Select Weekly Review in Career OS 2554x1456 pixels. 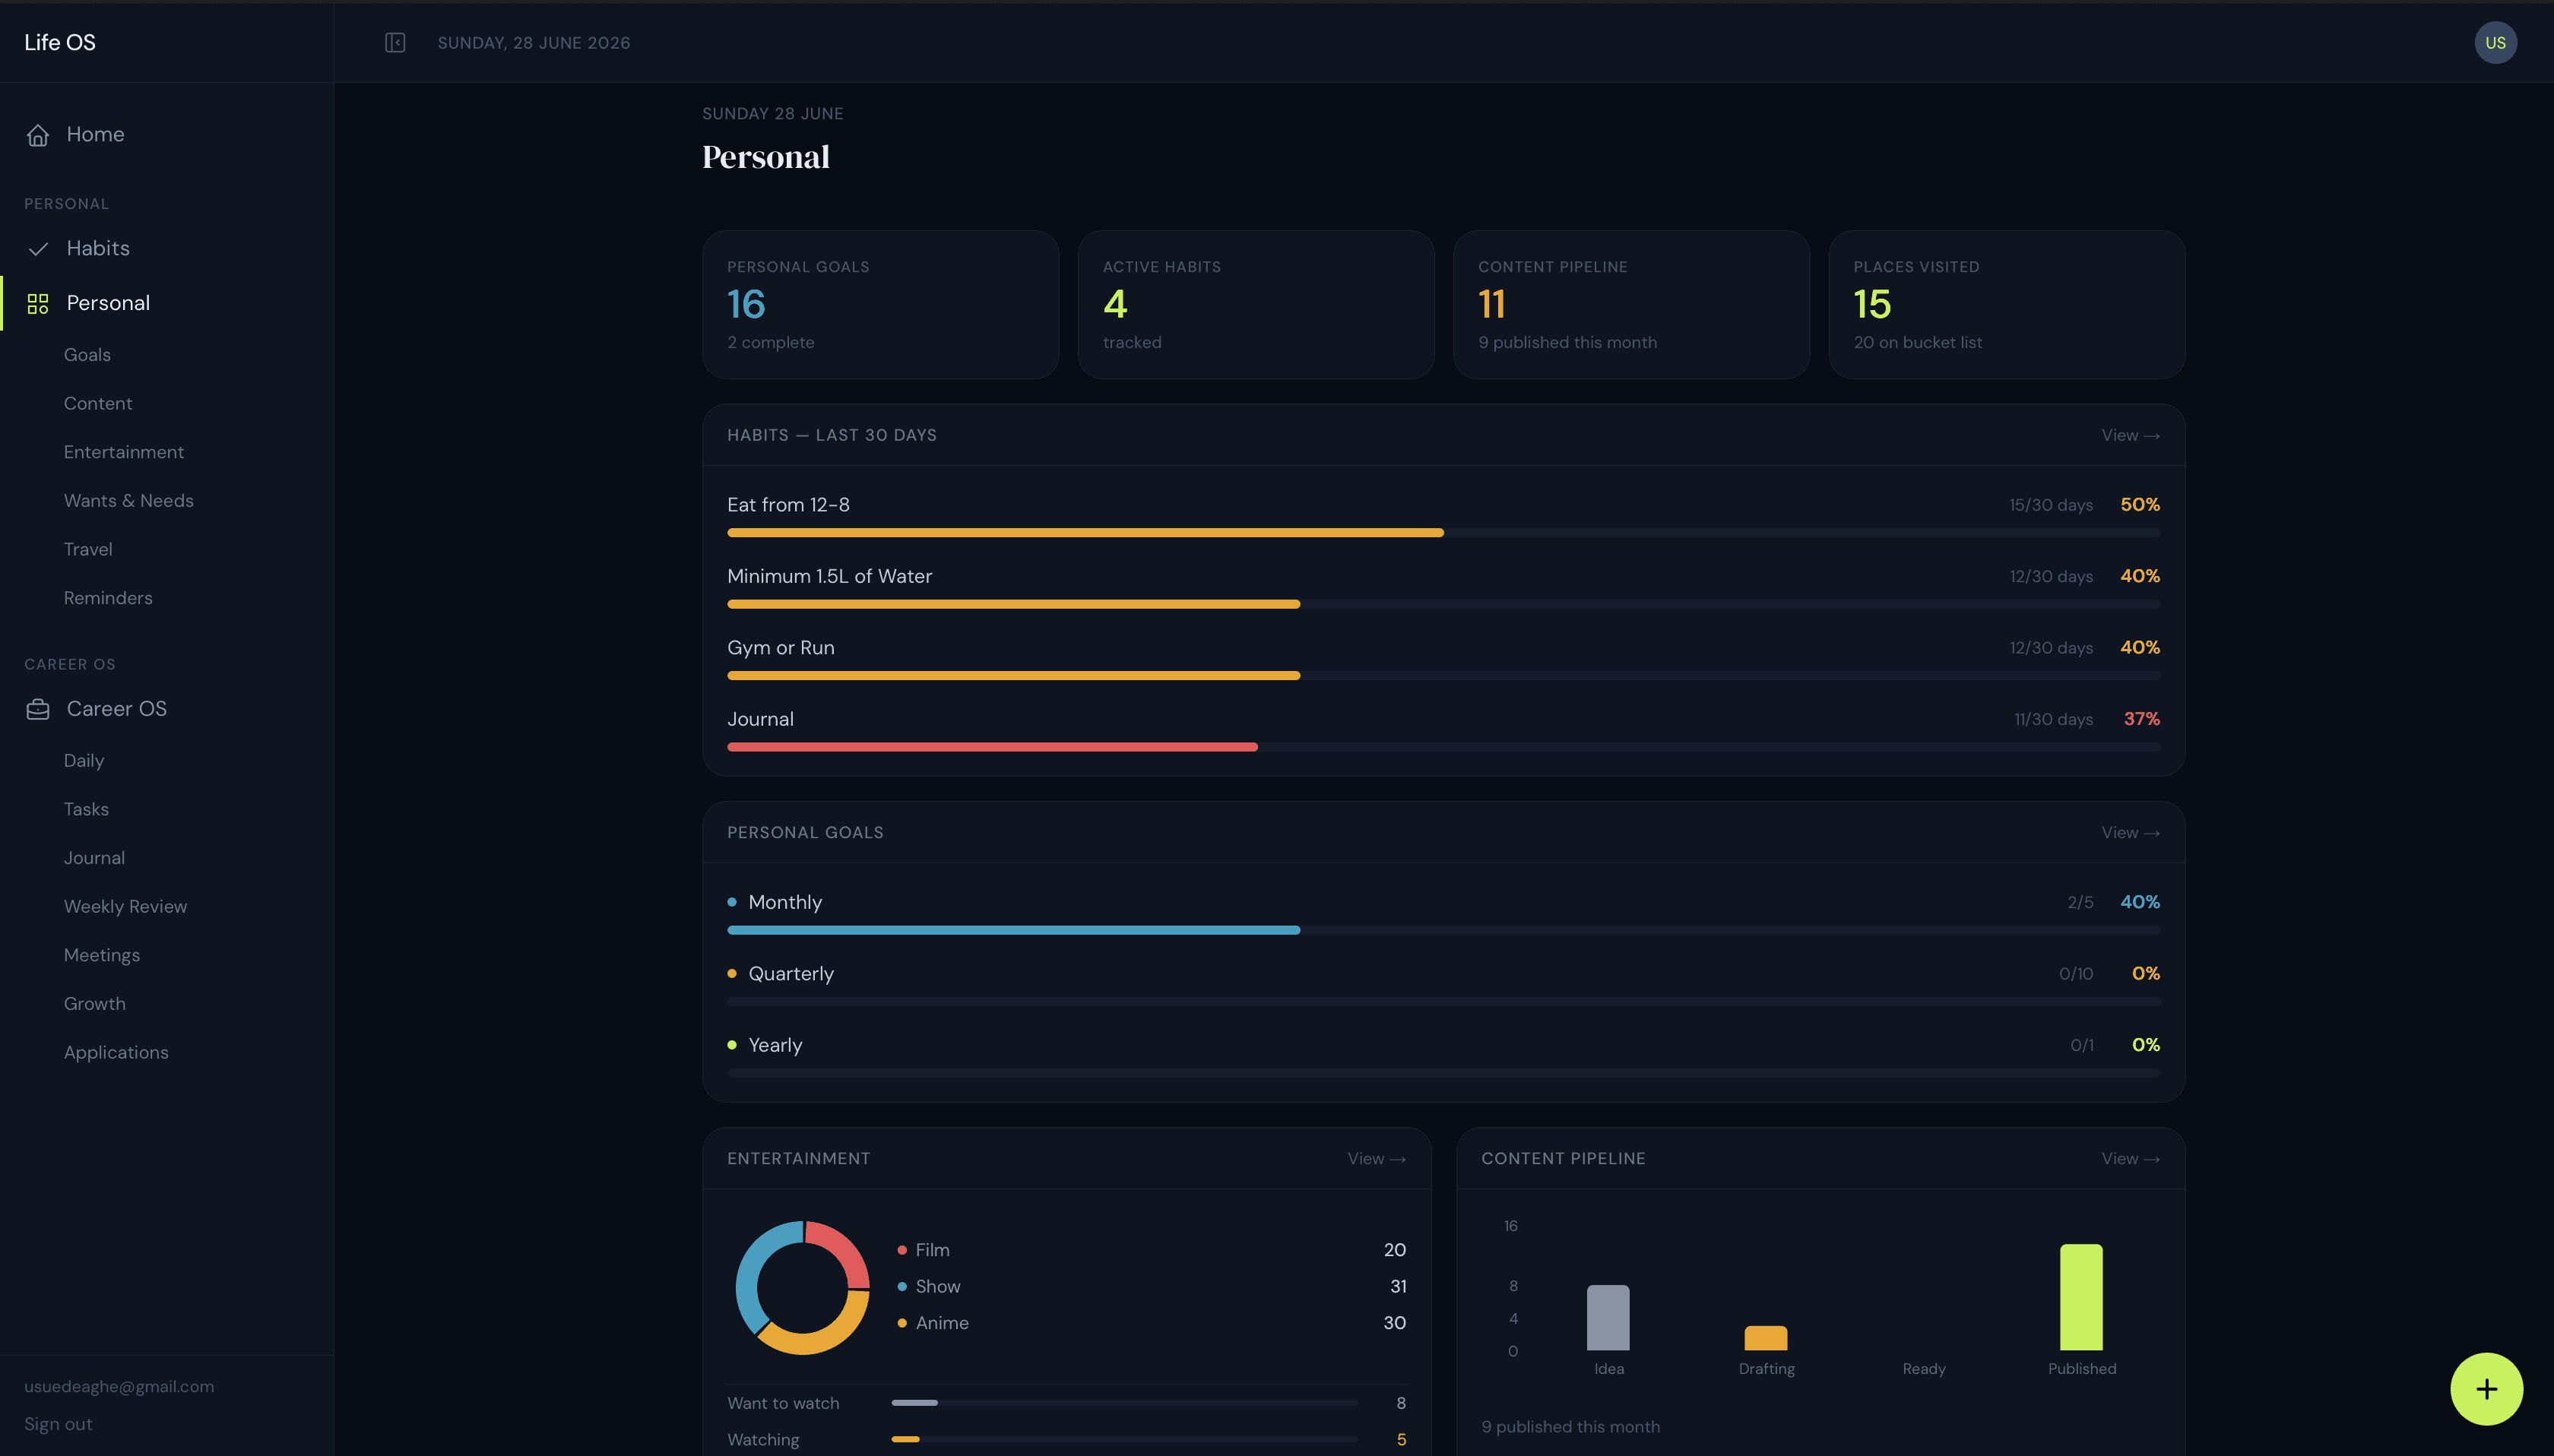(125, 906)
